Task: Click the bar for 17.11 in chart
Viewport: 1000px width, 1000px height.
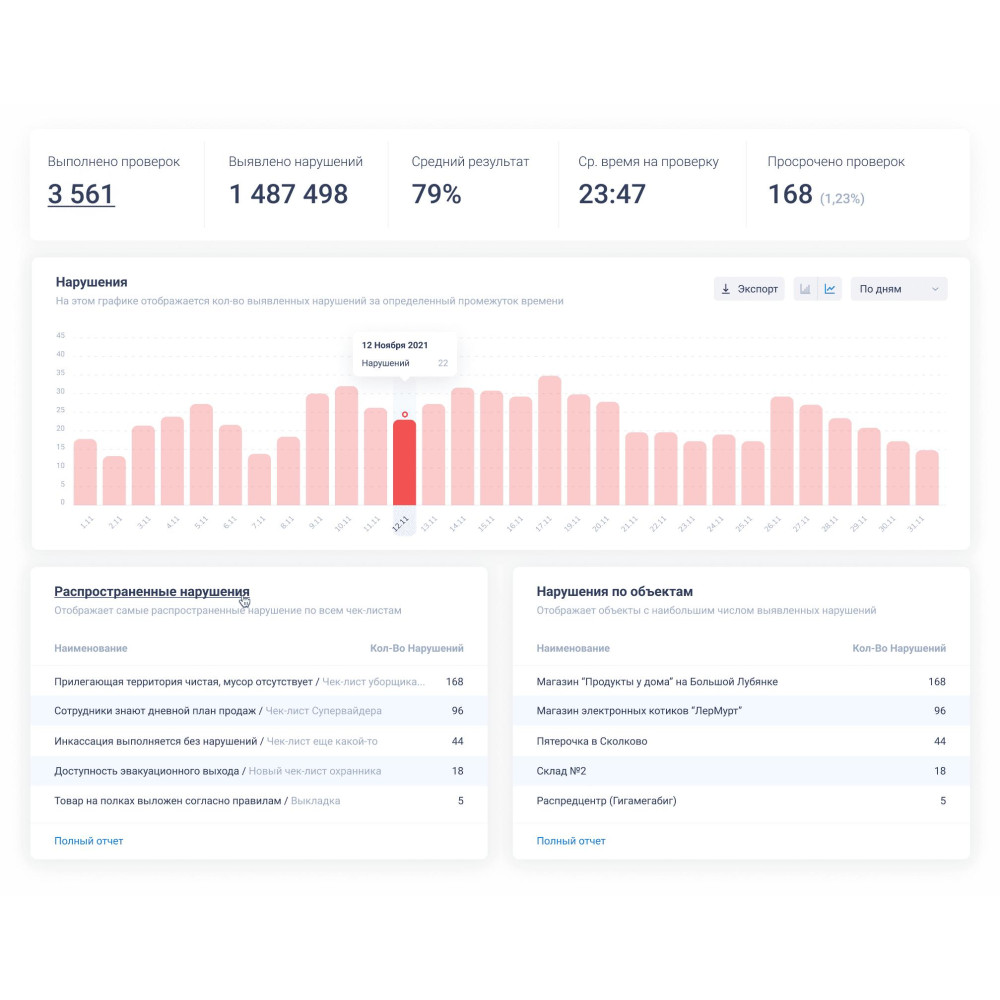Action: [549, 440]
